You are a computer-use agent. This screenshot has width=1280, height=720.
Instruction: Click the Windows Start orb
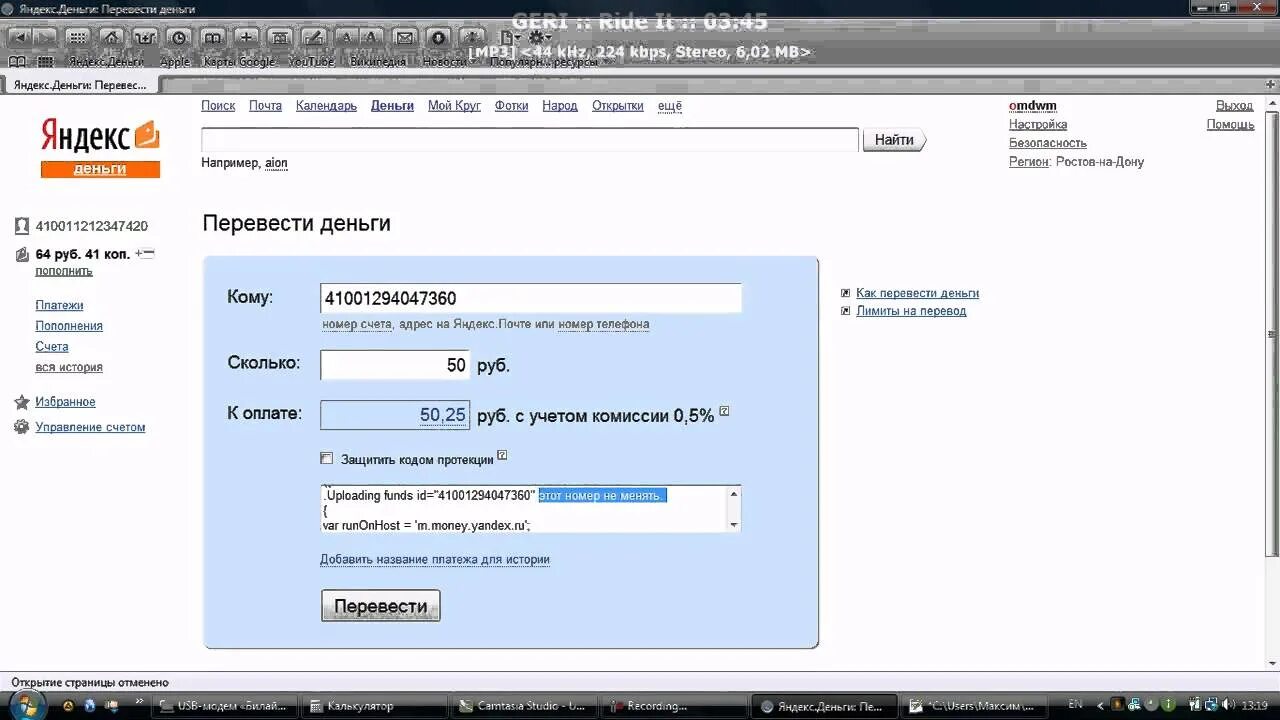(x=27, y=705)
